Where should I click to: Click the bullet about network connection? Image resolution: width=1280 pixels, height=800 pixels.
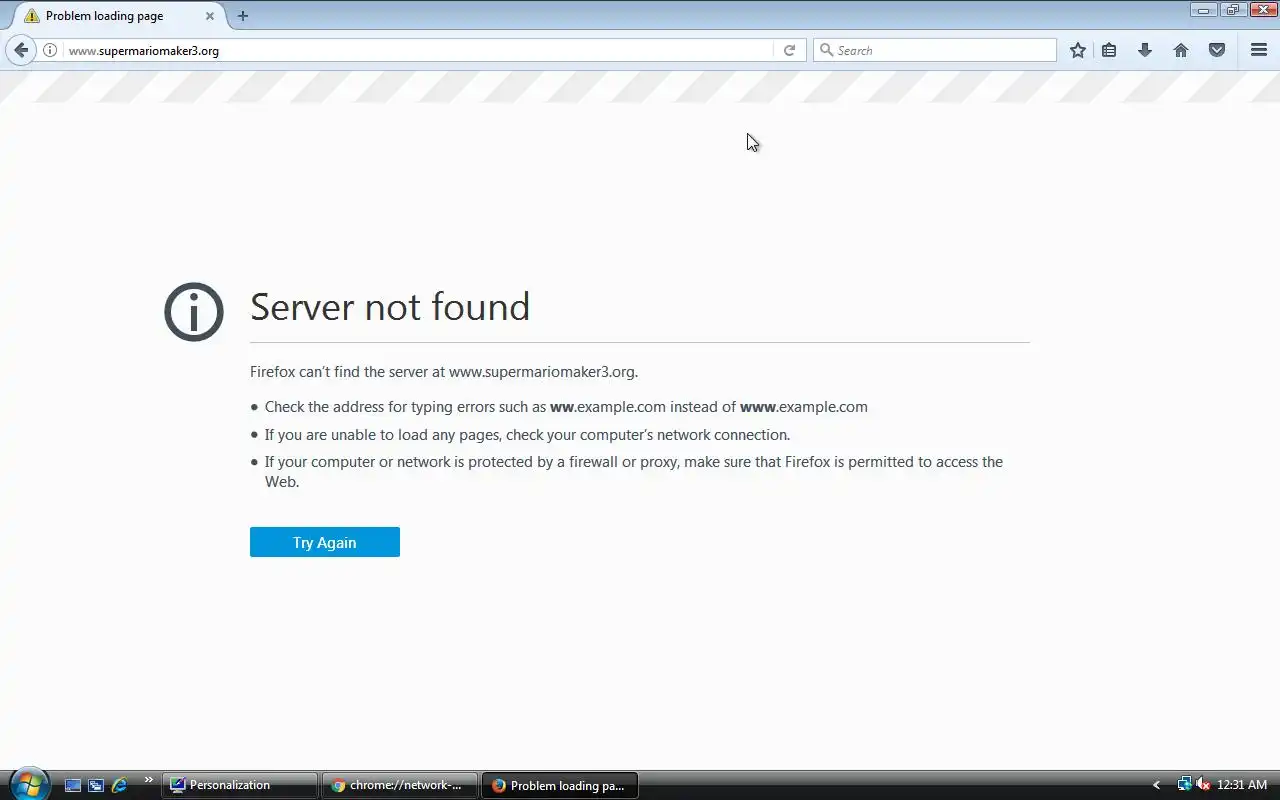(x=527, y=435)
